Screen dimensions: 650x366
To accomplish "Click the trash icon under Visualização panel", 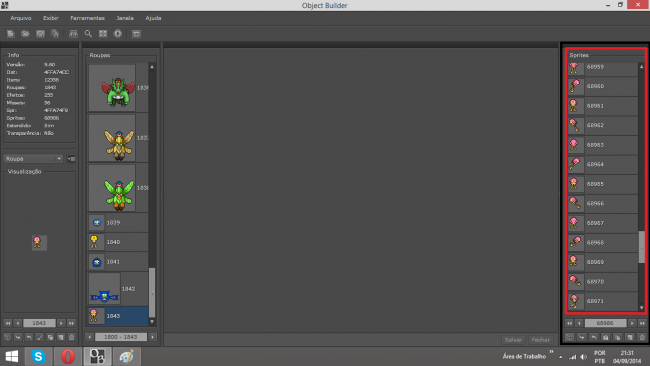I will pos(71,337).
